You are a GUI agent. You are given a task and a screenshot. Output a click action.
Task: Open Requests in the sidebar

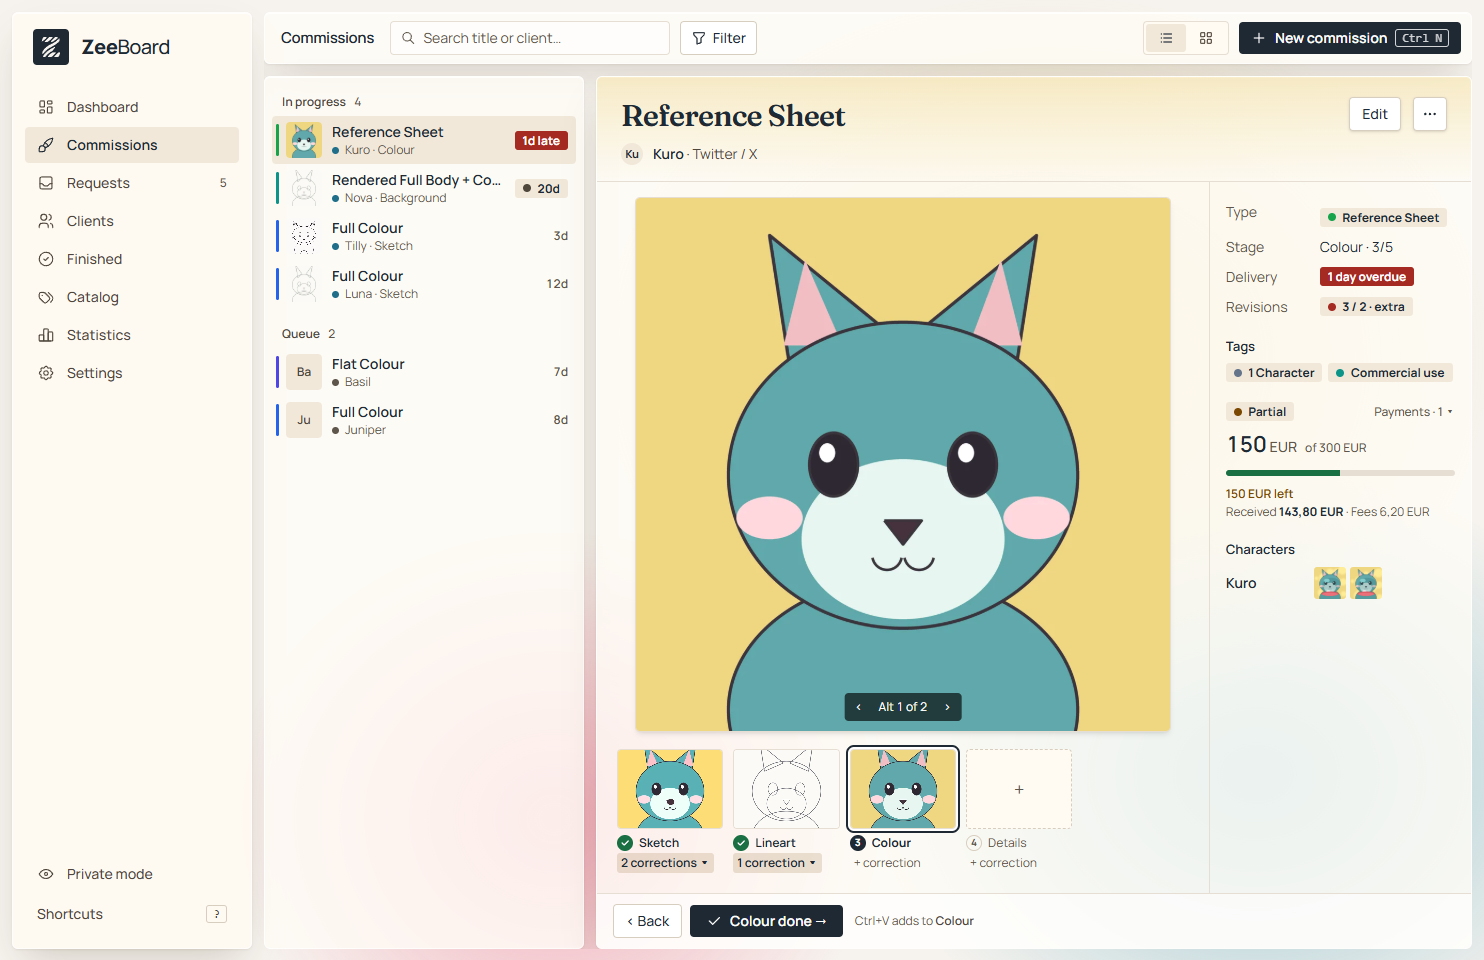(132, 183)
